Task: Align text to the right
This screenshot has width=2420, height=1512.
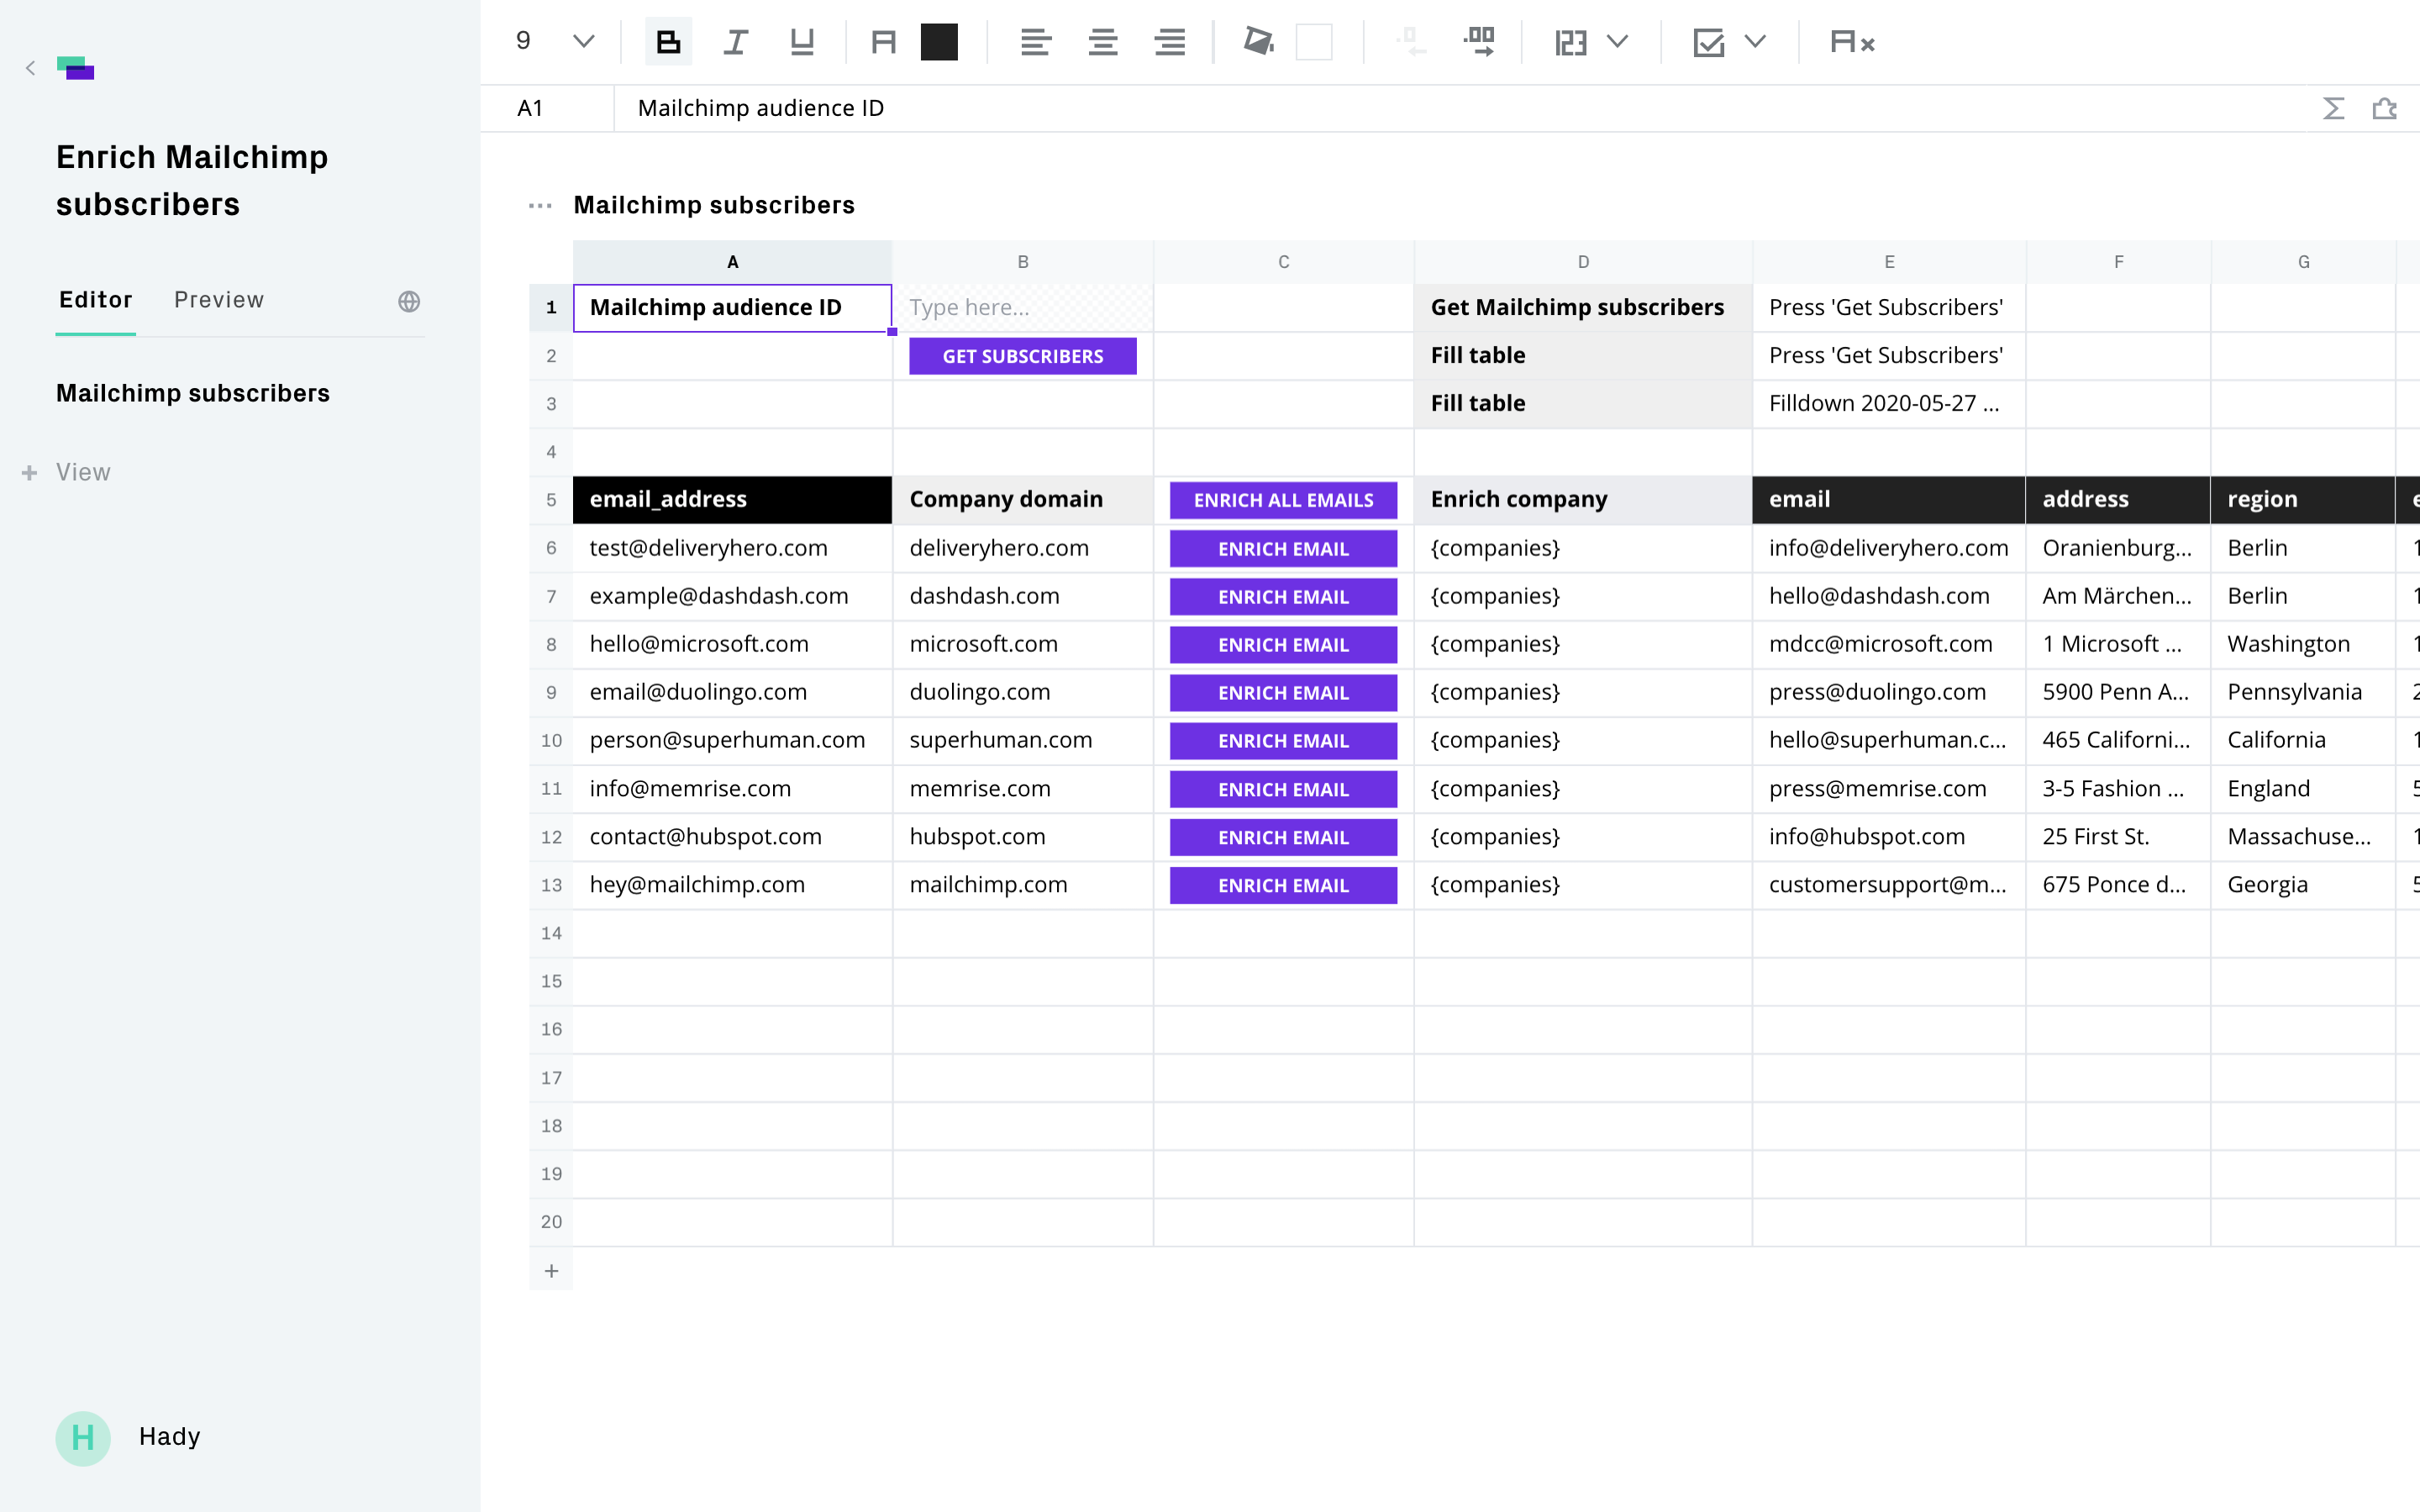Action: (1170, 42)
